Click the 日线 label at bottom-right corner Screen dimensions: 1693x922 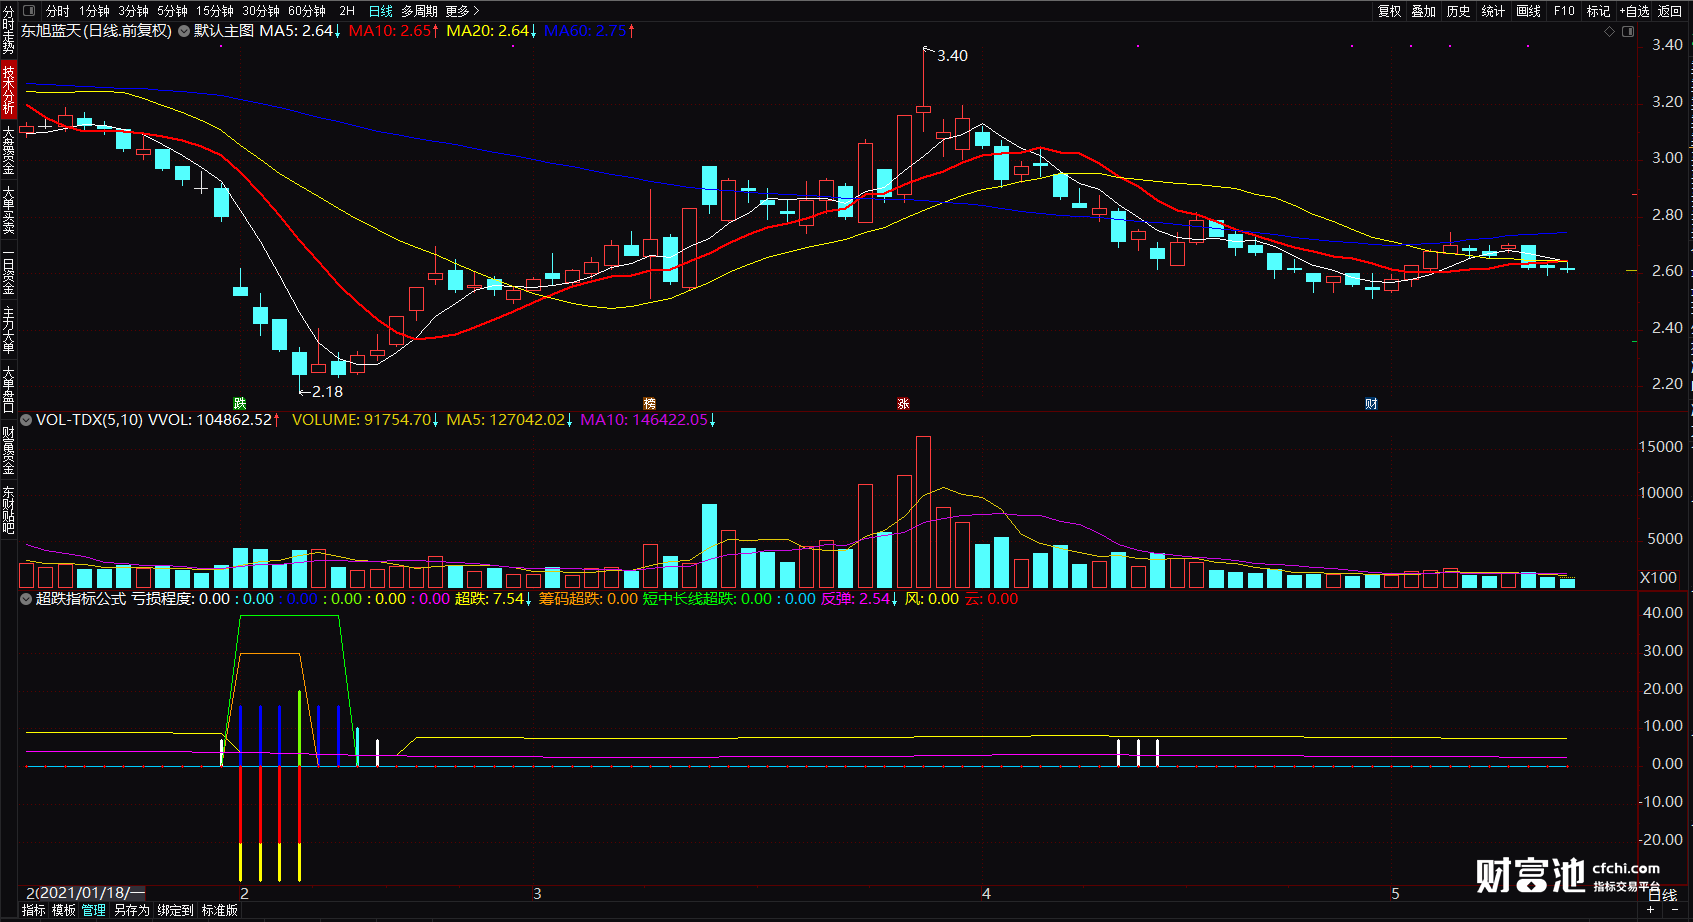point(1662,895)
